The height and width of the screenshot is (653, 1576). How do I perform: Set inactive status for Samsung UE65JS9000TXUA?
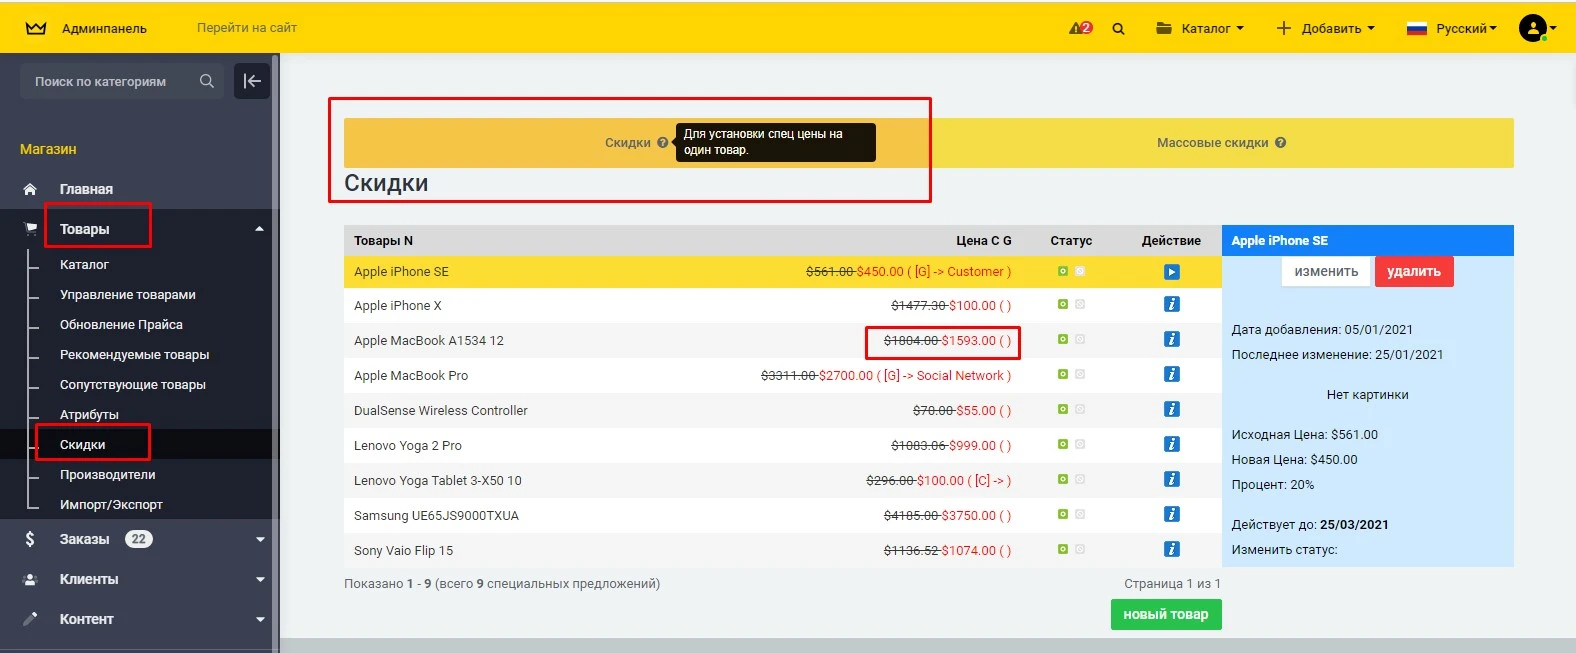pos(1080,514)
